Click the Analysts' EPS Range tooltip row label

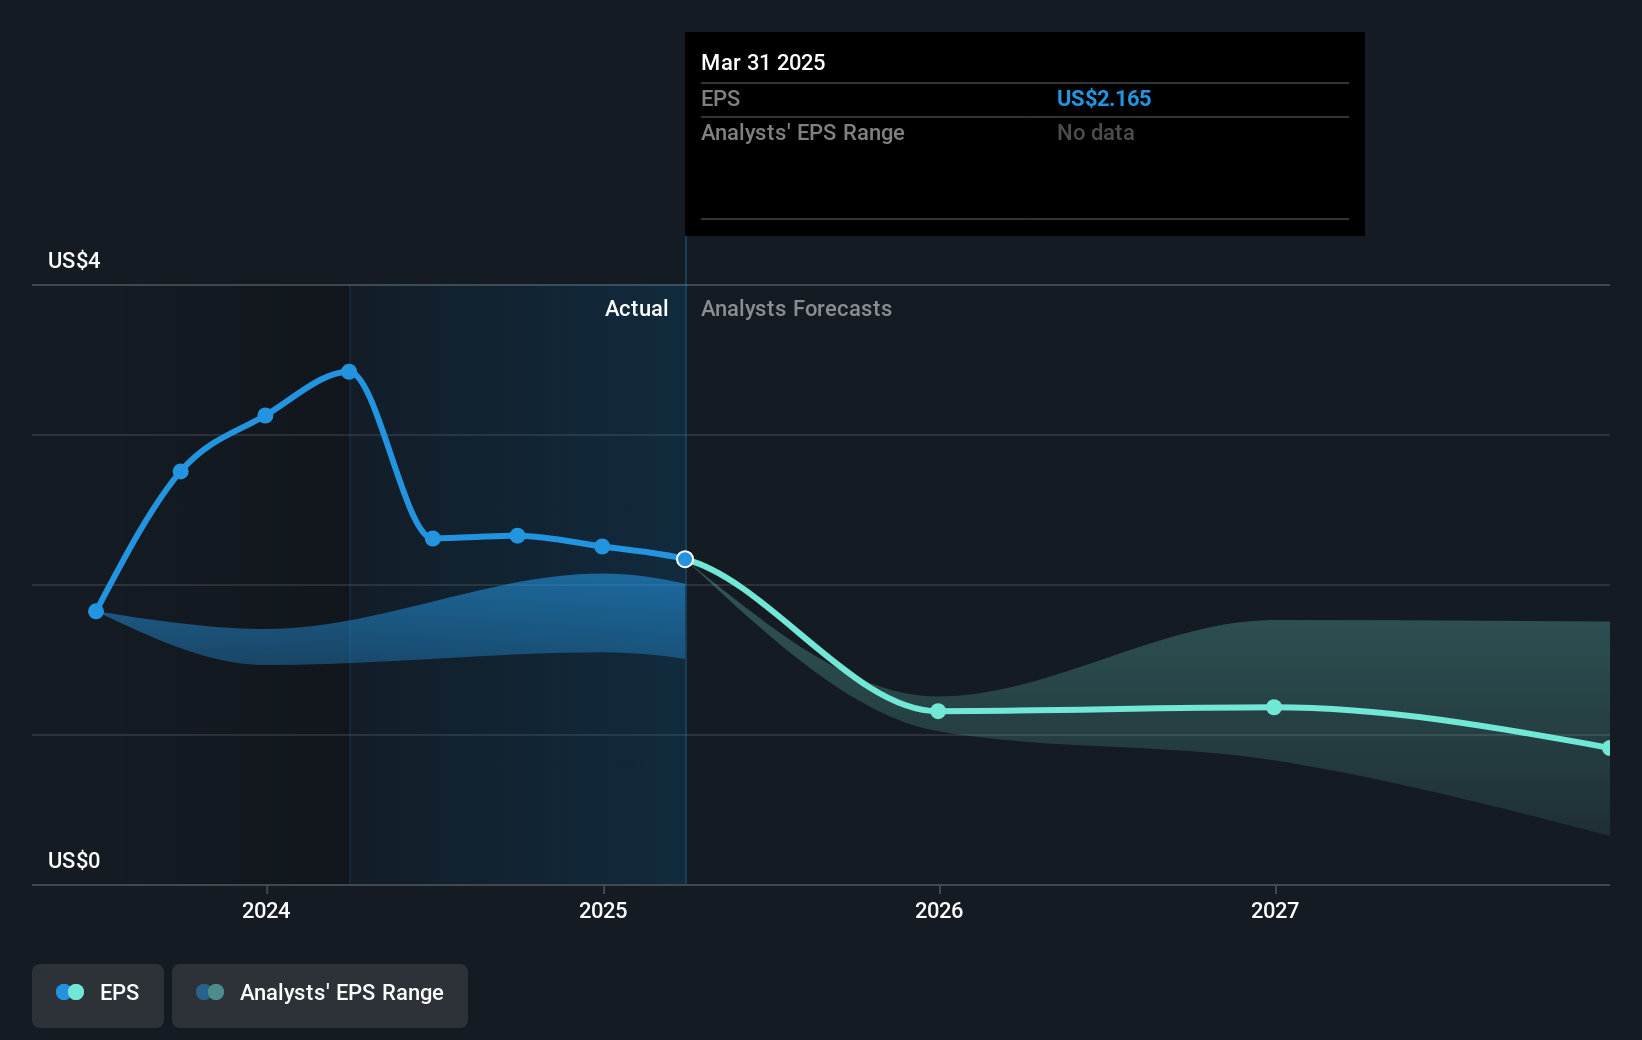pos(803,132)
